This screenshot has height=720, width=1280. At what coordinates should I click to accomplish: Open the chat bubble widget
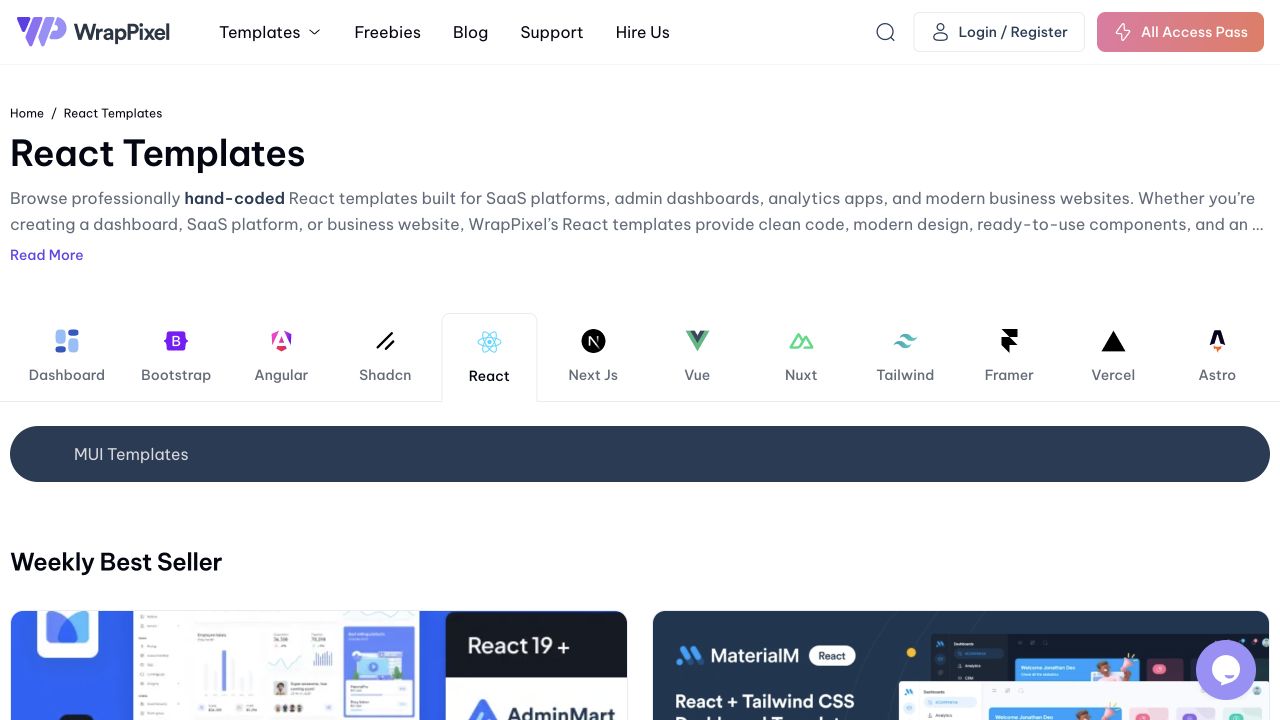pos(1226,670)
